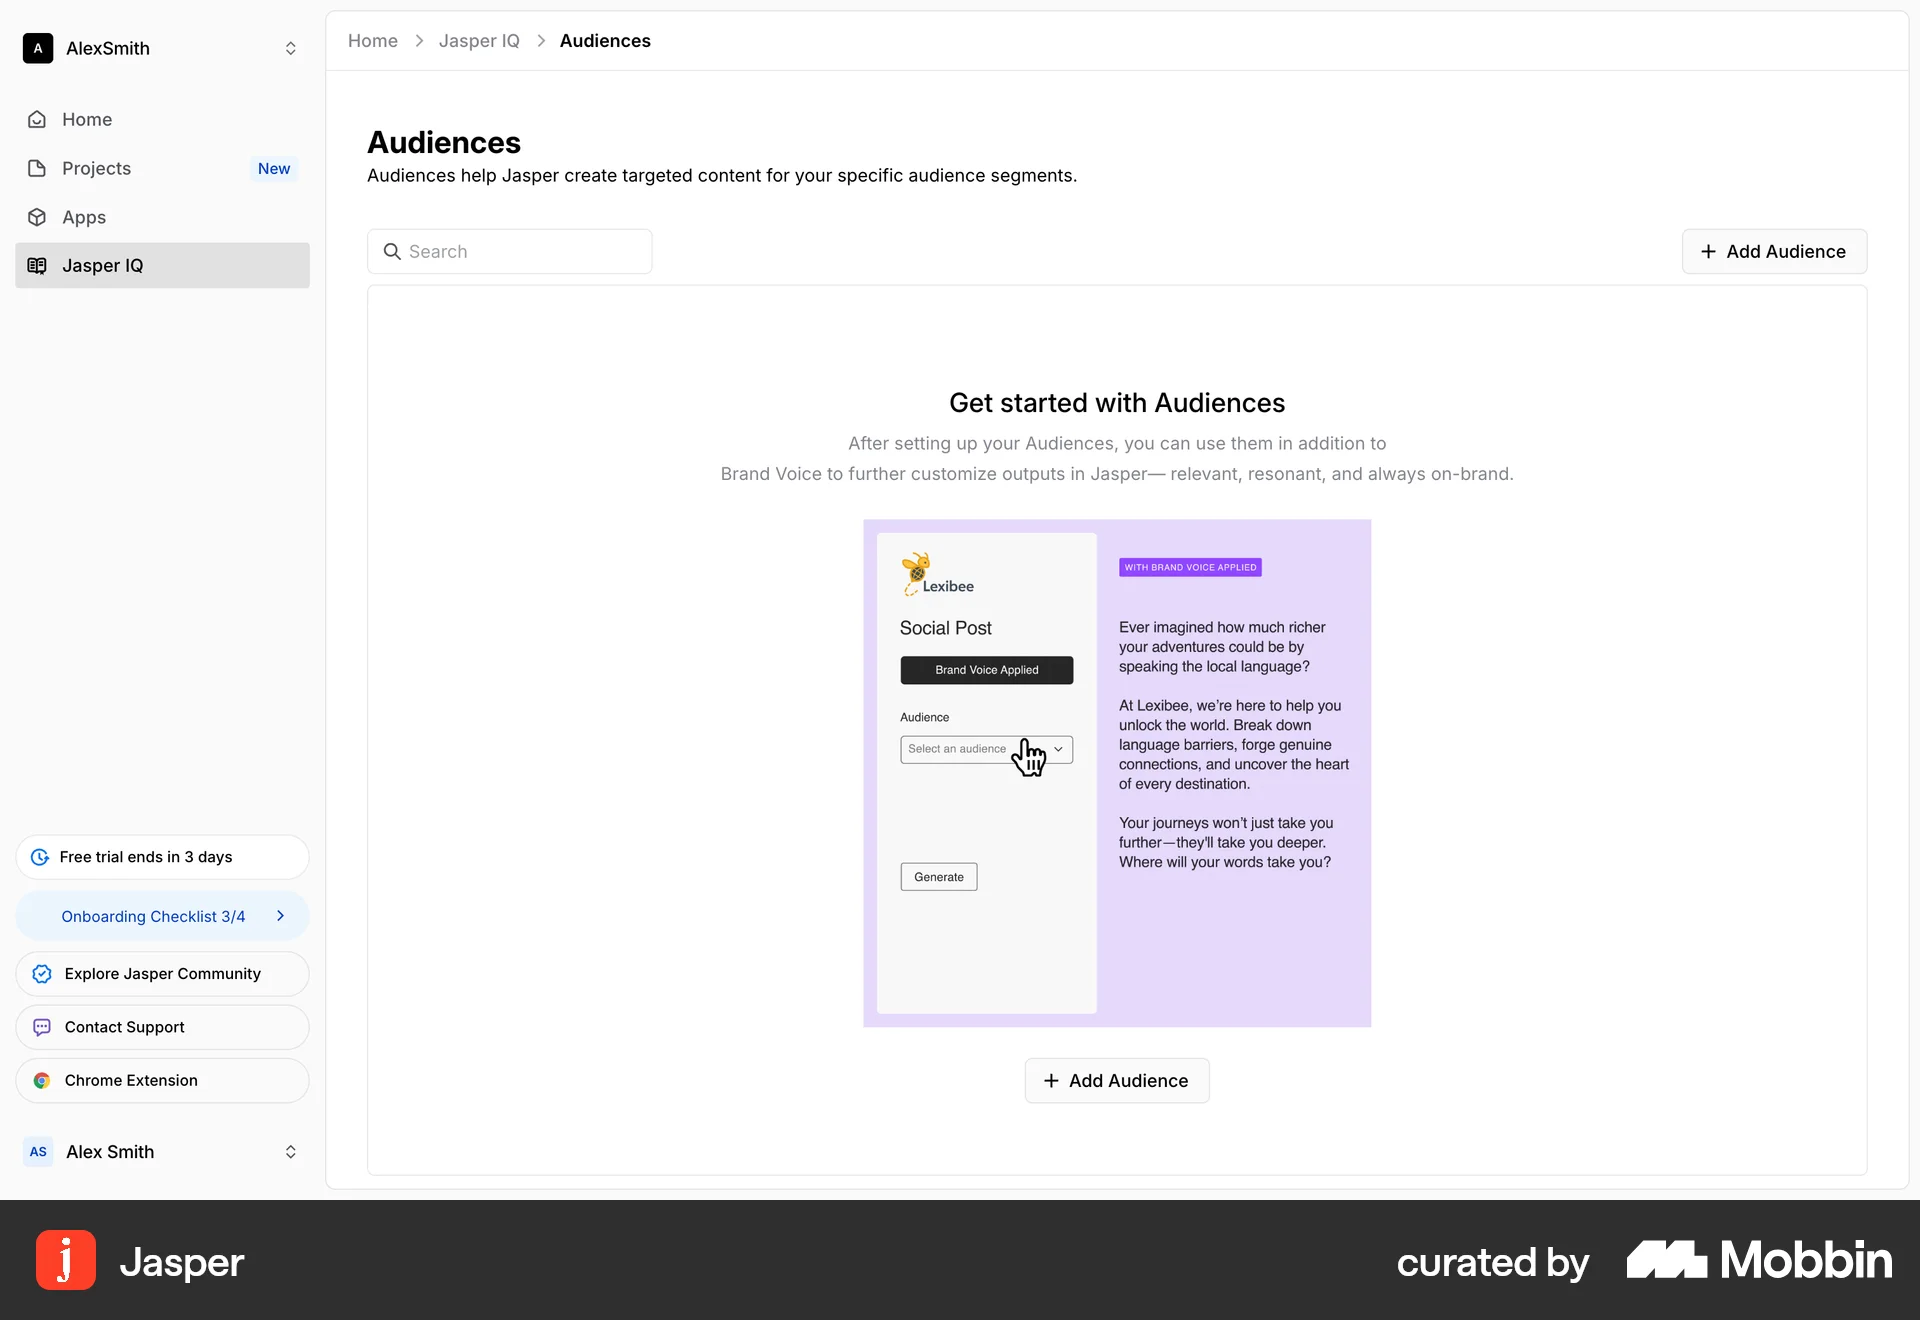
Task: Click Add Audience below the illustration
Action: tap(1117, 1081)
